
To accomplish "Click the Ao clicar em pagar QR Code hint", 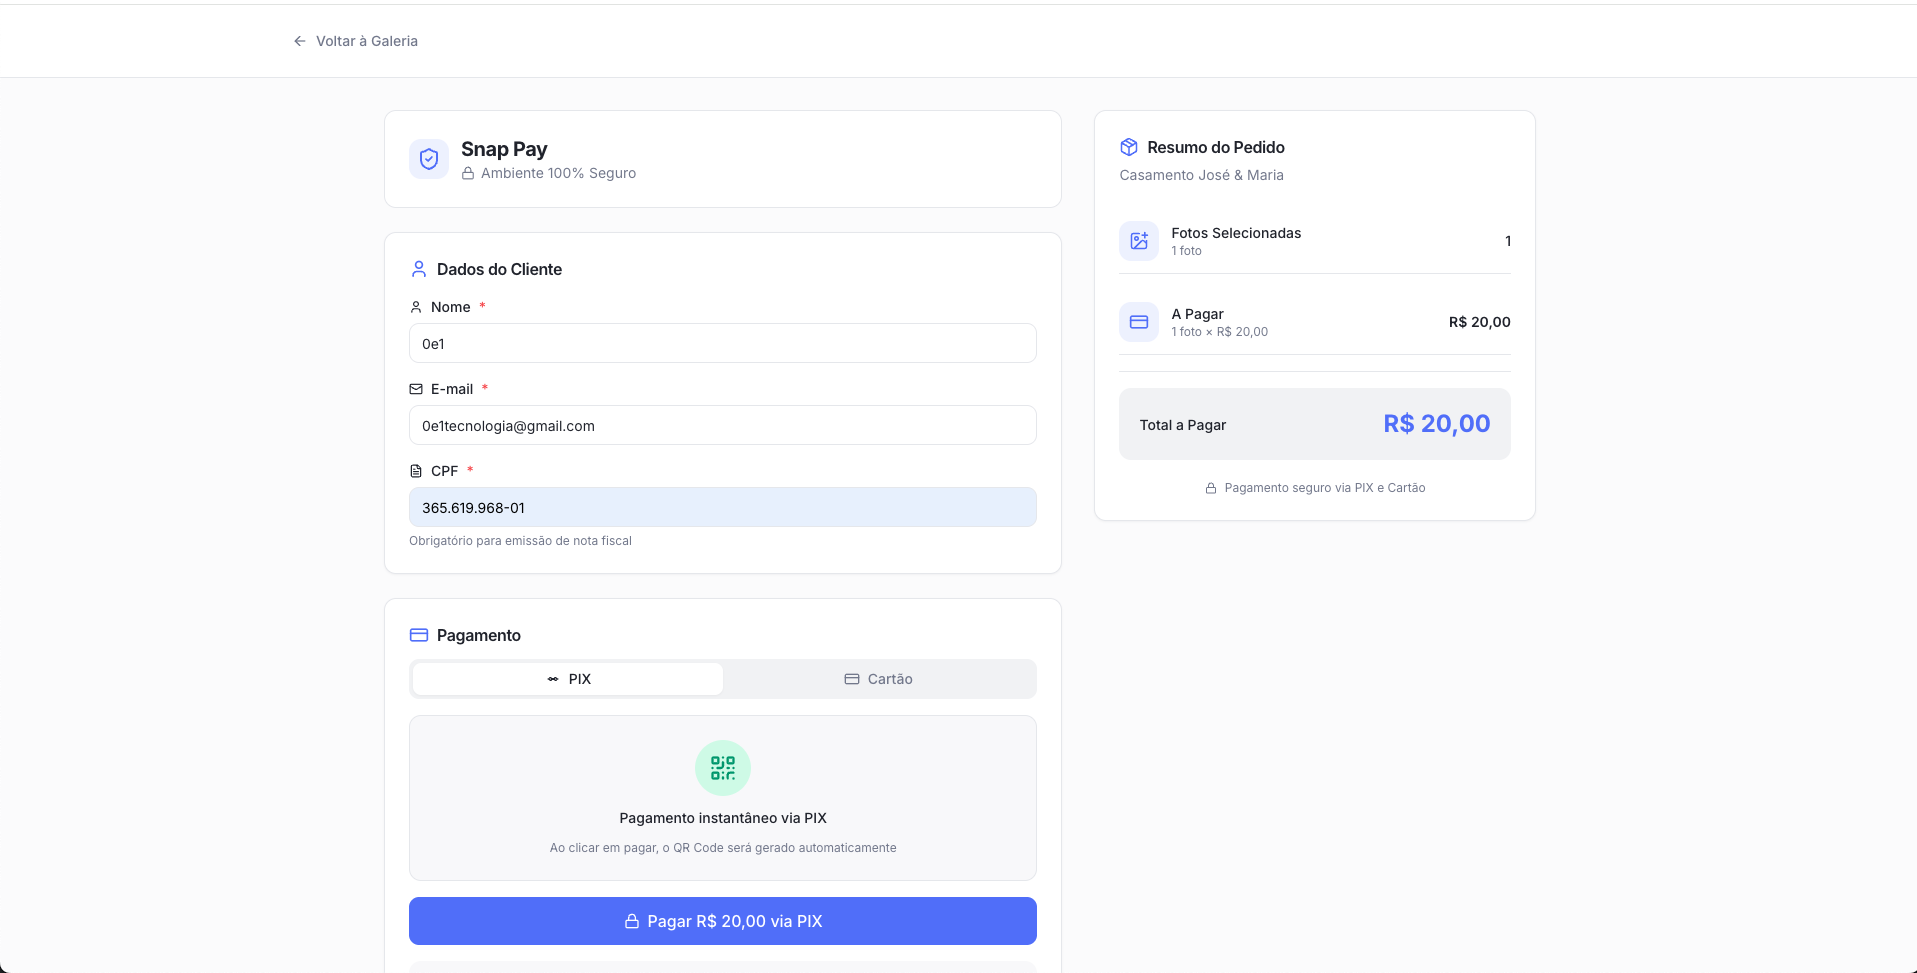I will (723, 848).
